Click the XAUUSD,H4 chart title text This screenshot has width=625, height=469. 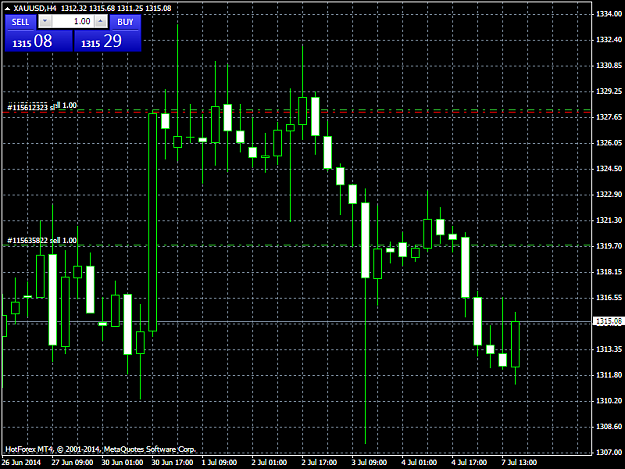pyautogui.click(x=35, y=8)
